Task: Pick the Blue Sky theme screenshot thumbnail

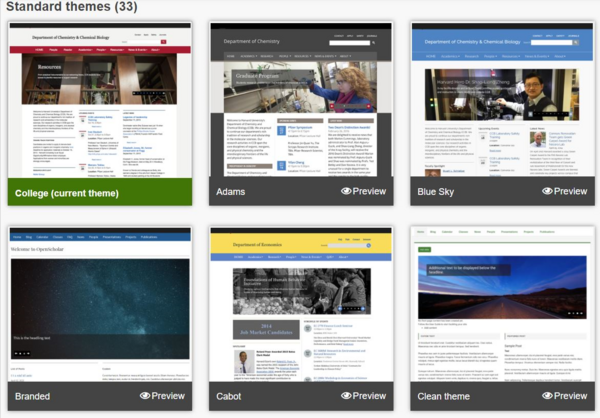Action: tap(502, 100)
